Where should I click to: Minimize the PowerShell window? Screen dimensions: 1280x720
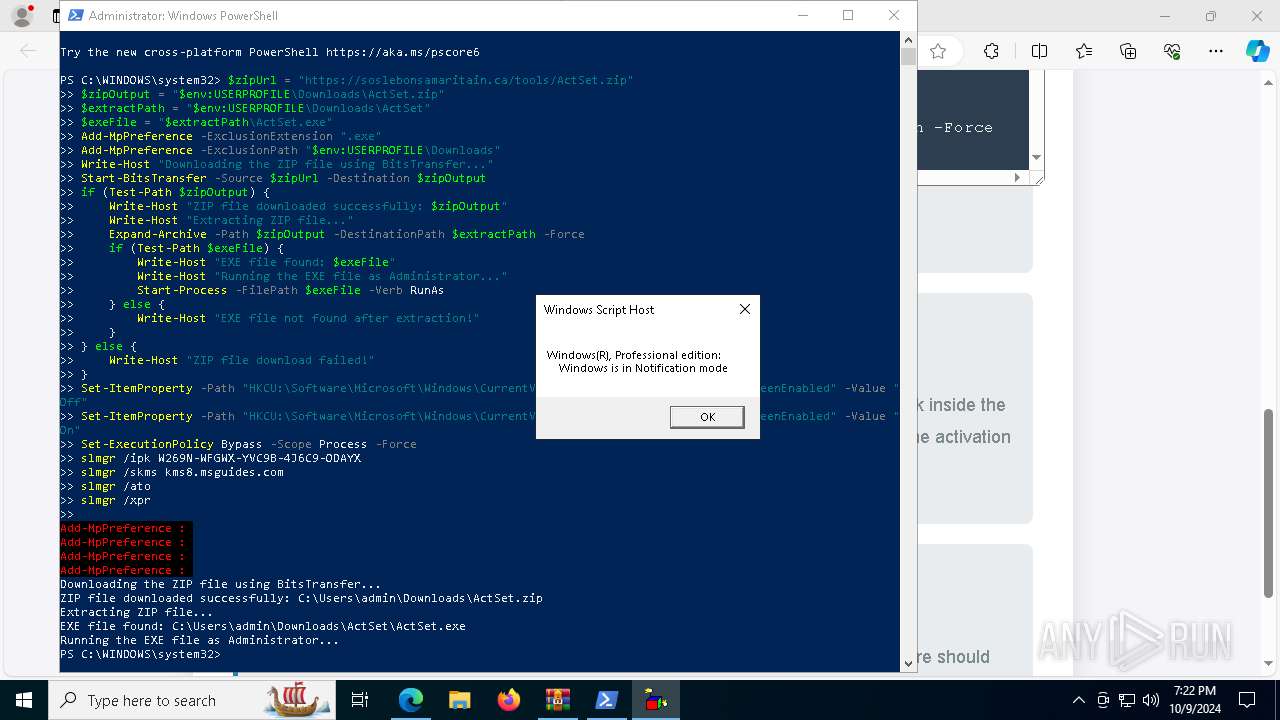802,15
